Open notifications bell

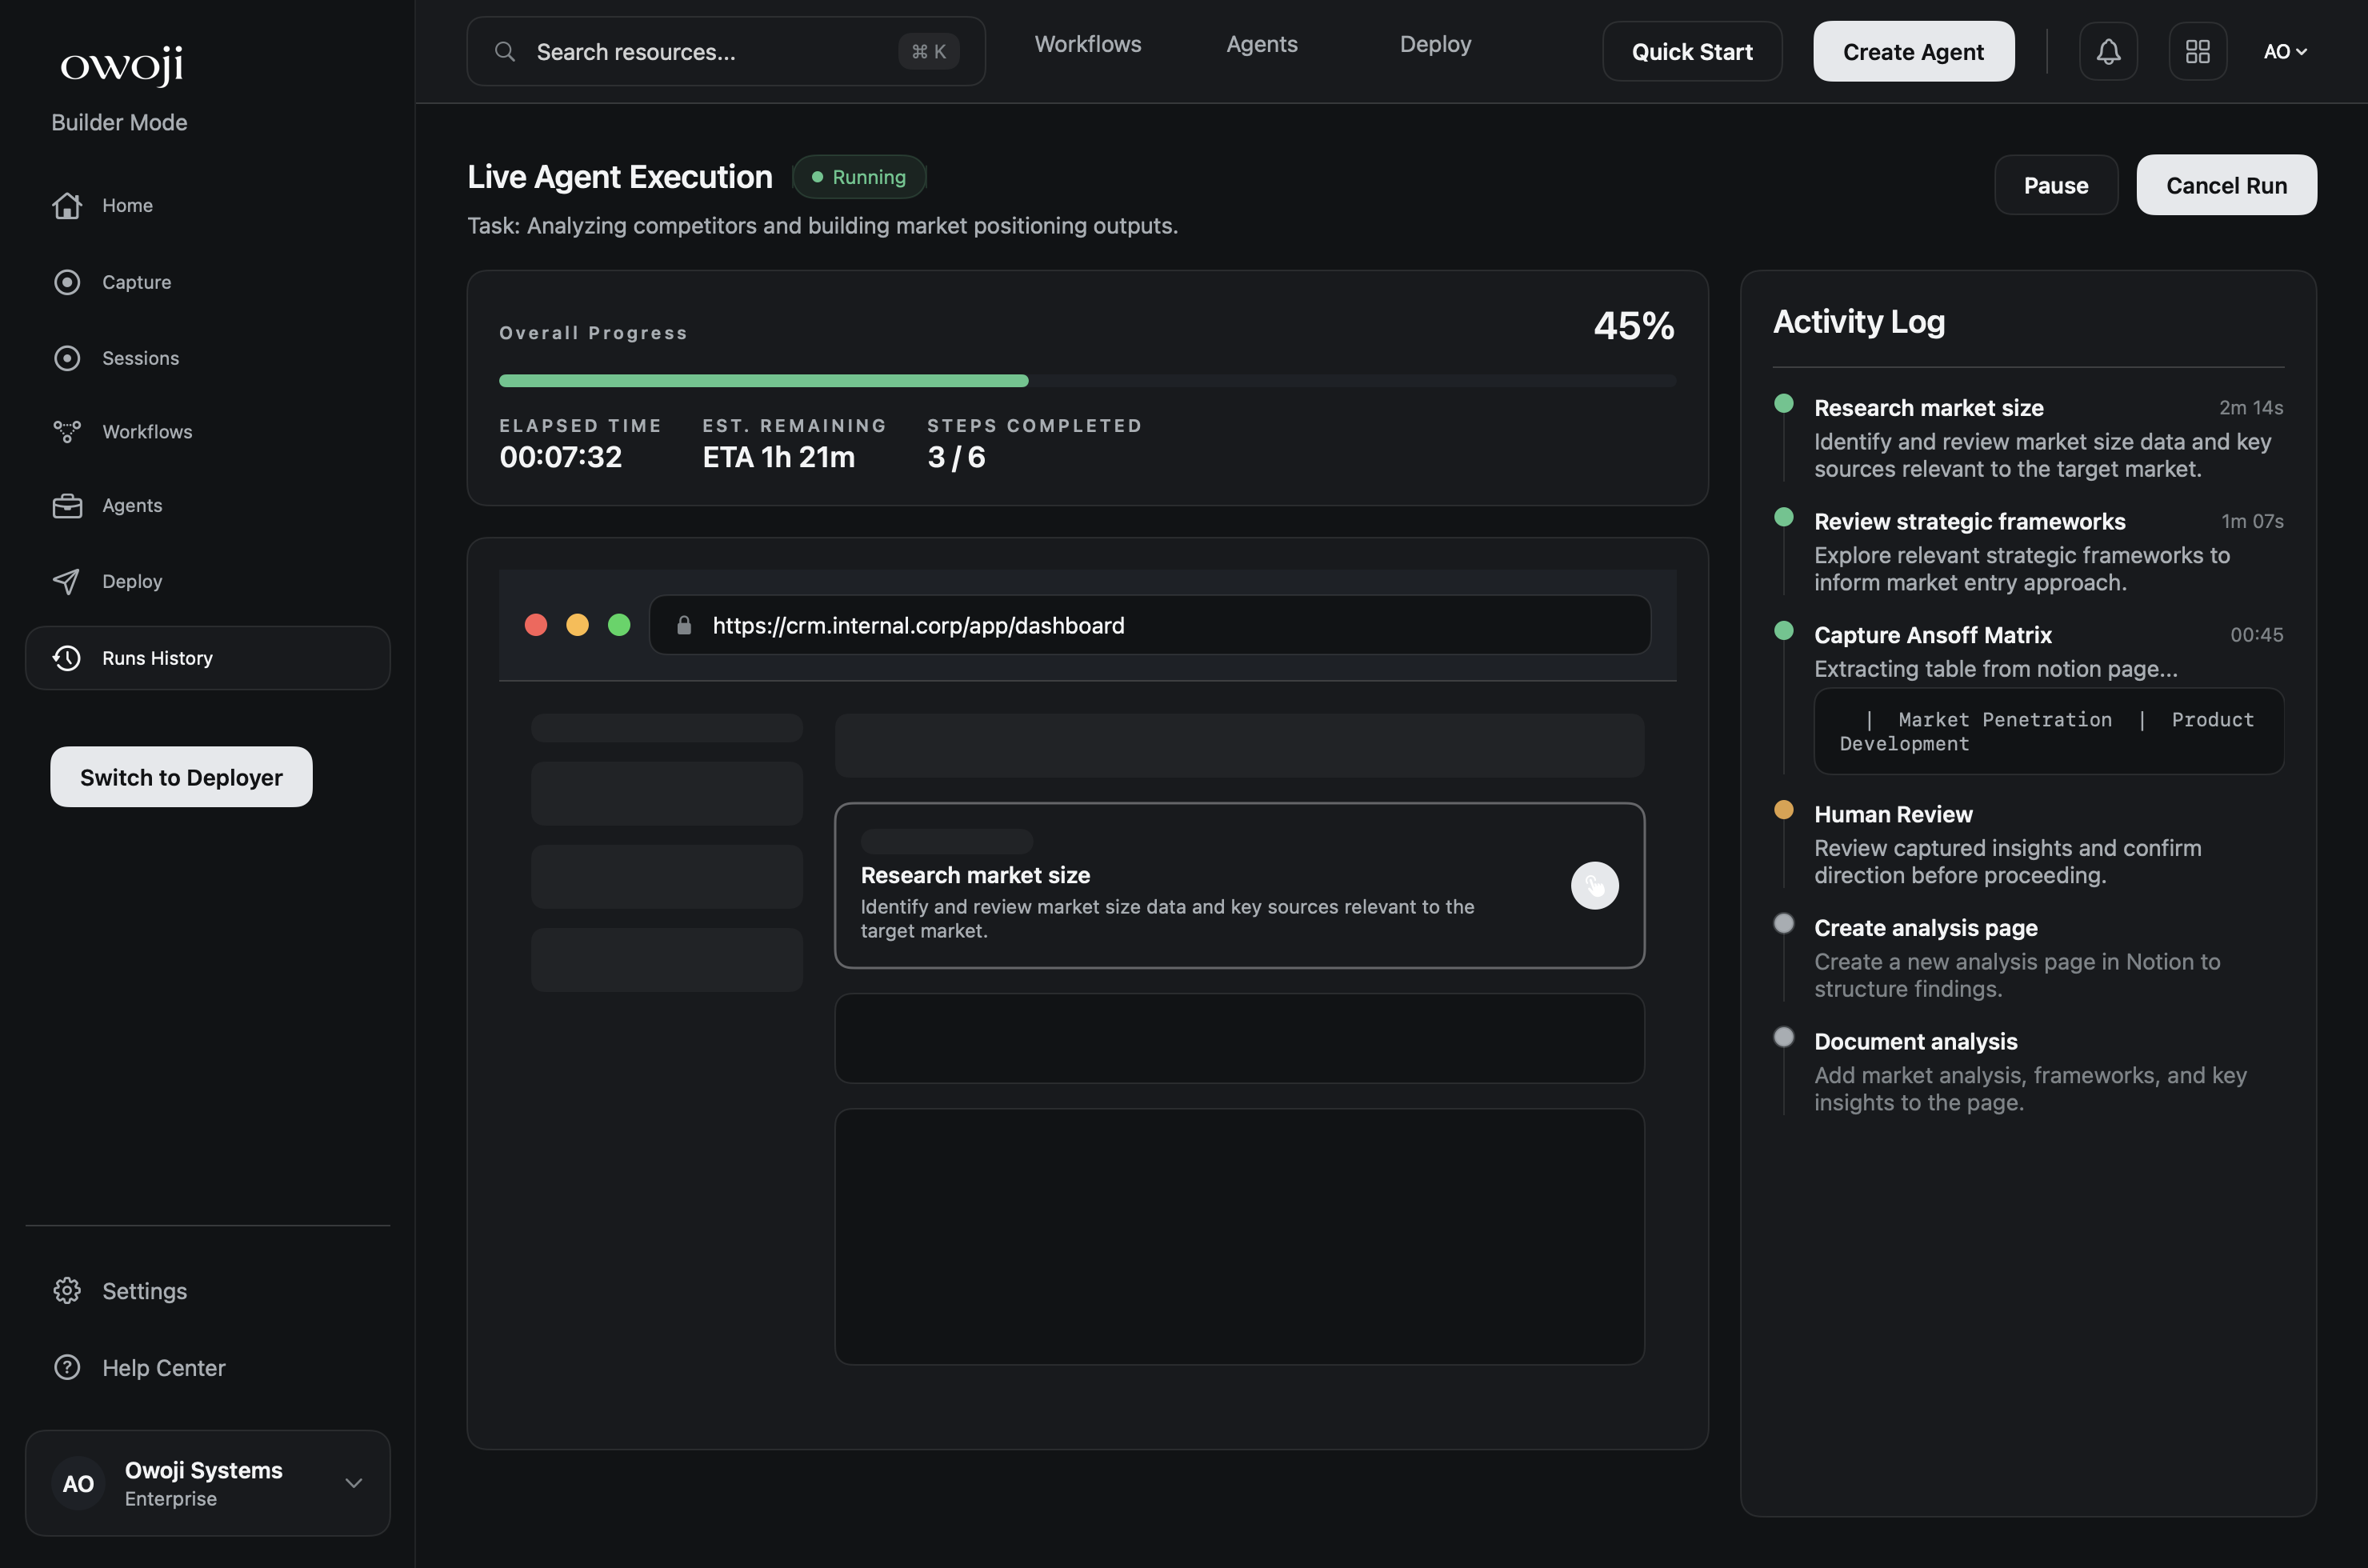2108,51
